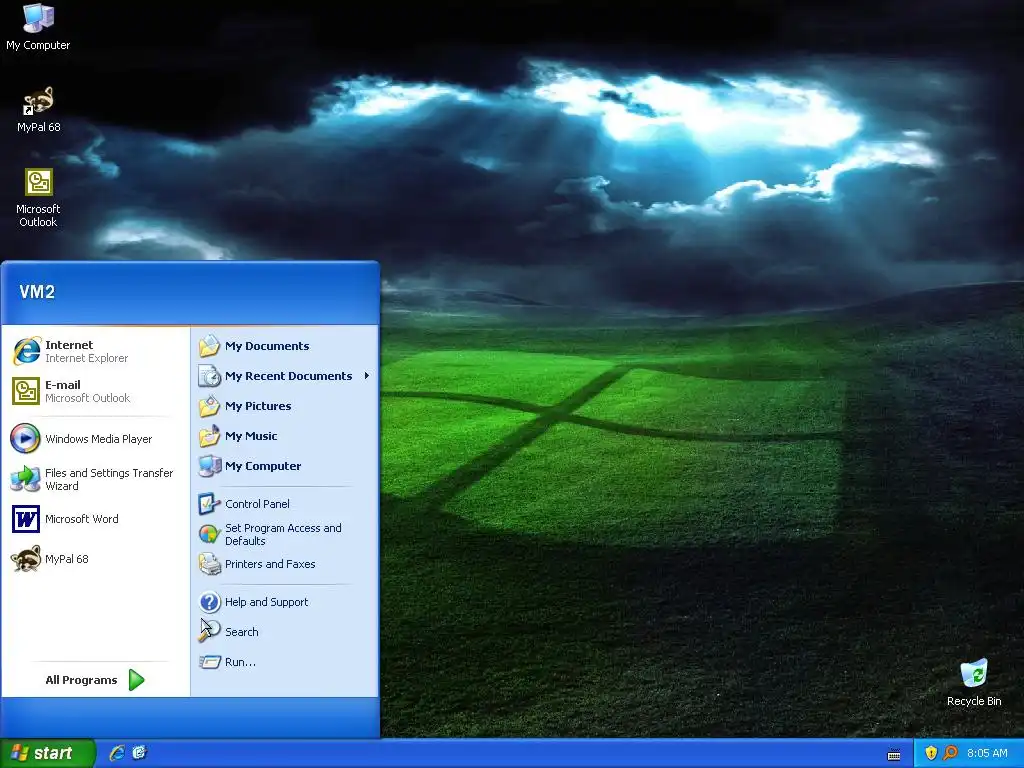1024x768 pixels.
Task: Open My Music folder
Action: [x=285, y=436]
